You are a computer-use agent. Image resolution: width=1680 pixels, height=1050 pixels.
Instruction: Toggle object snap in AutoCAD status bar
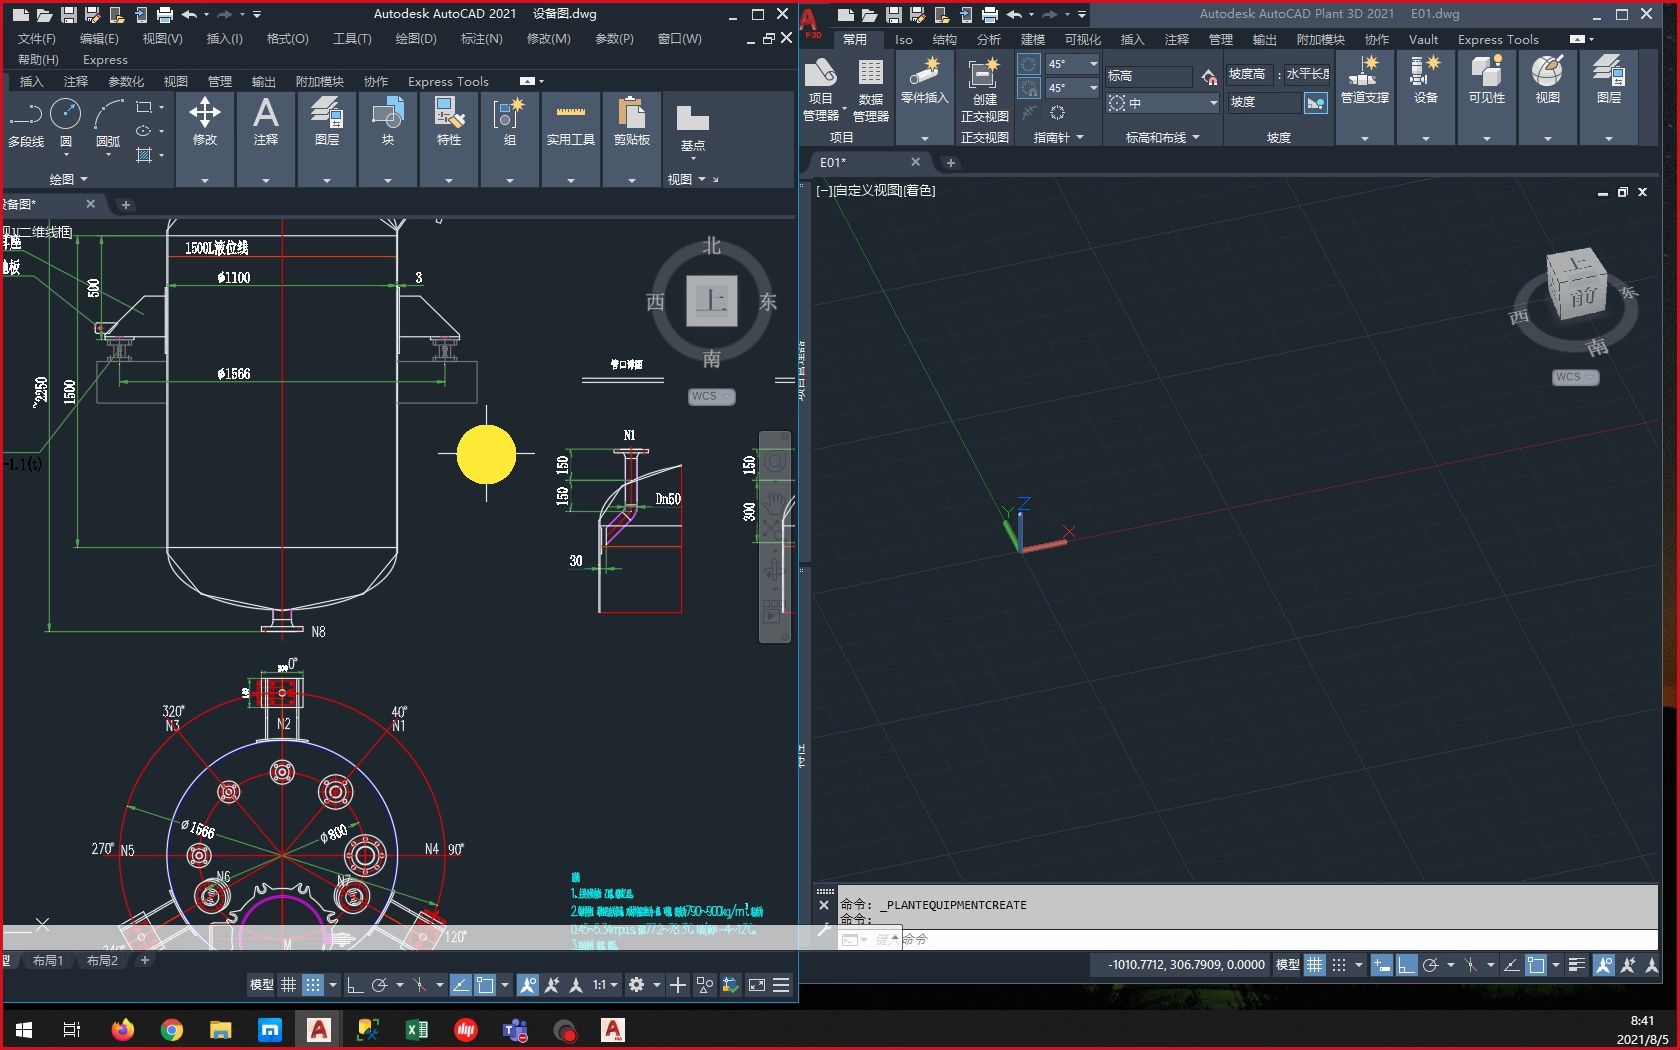tap(485, 985)
